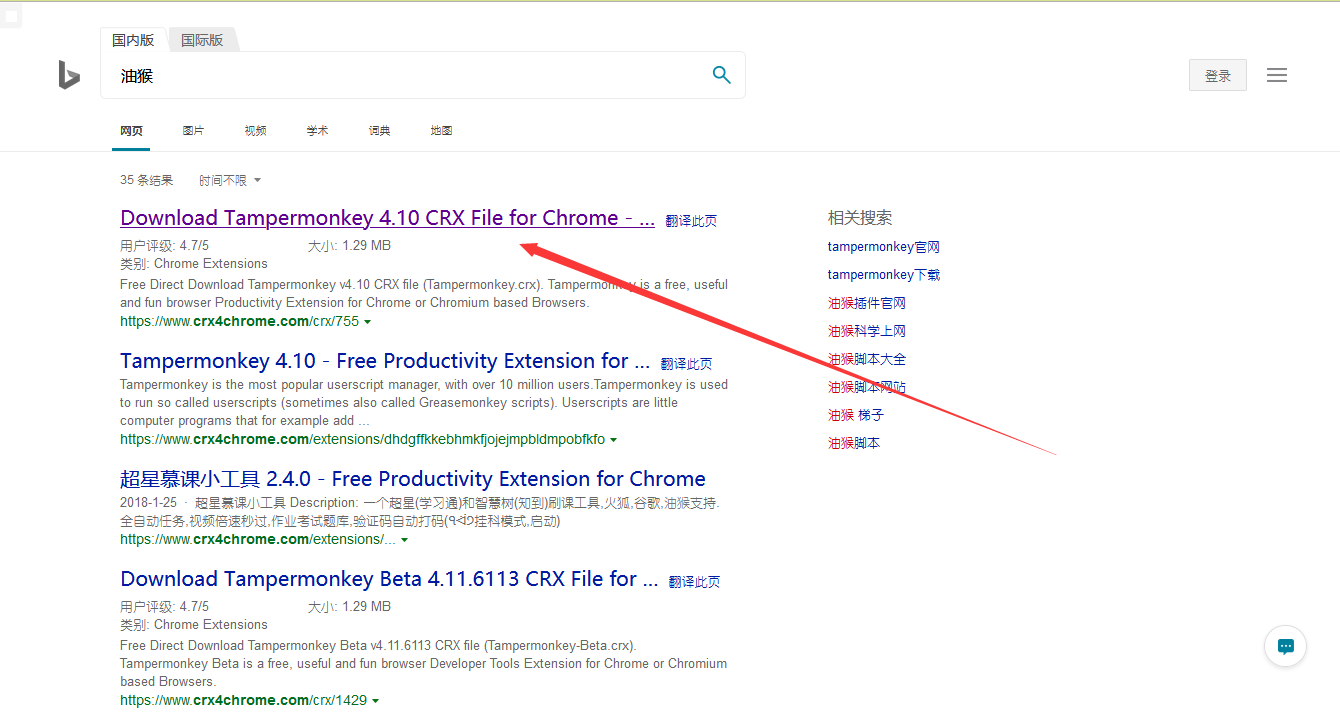Expand the 时间不限 filter dropdown

click(230, 180)
